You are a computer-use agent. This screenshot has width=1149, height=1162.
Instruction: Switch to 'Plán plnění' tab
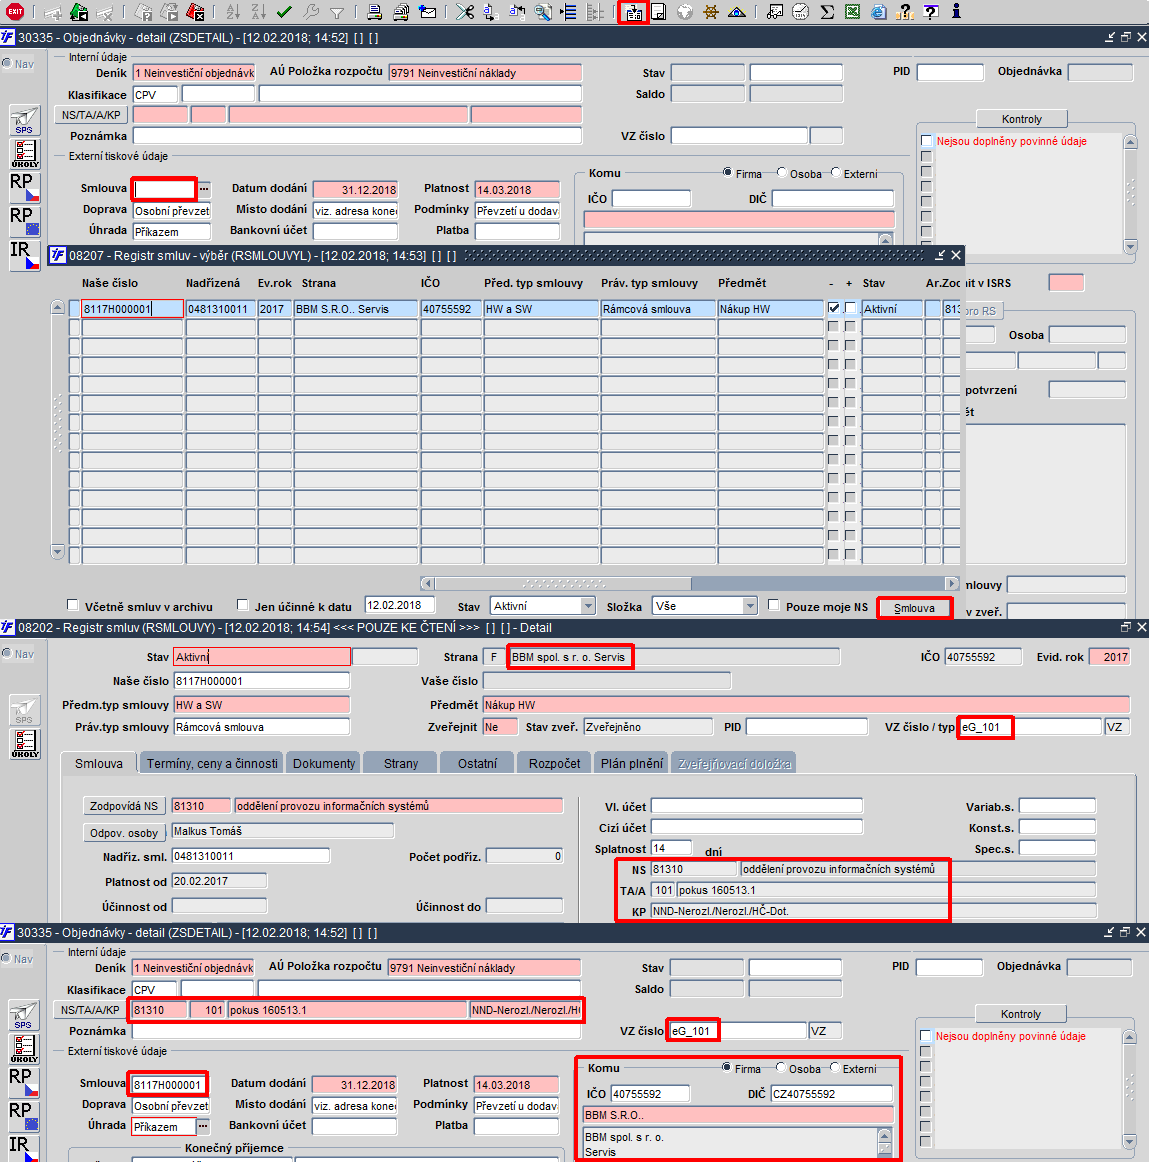(x=632, y=763)
